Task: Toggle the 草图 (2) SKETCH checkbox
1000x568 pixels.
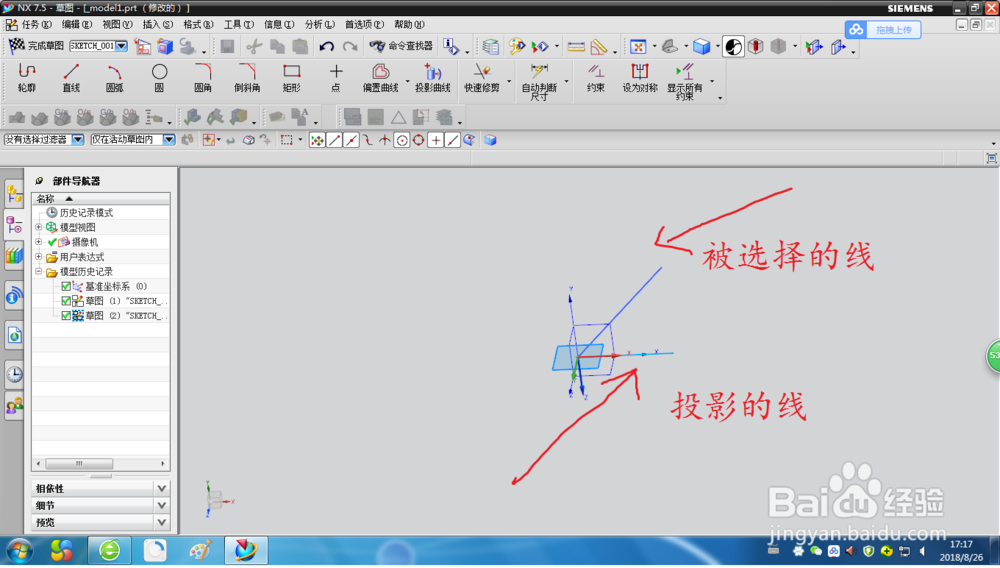Action: click(66, 316)
